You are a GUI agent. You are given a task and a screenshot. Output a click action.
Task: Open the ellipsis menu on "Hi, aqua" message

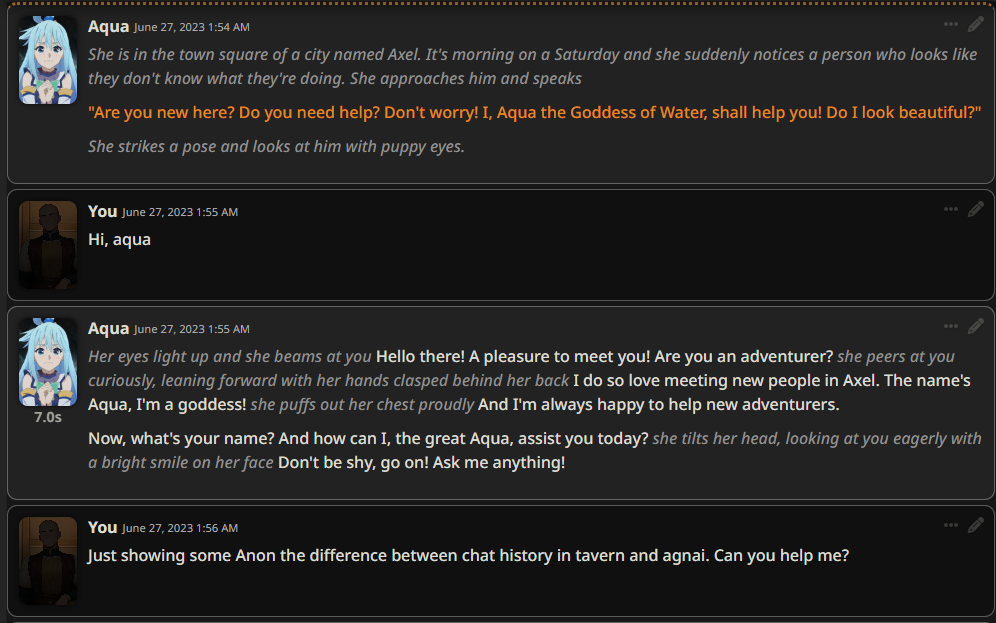click(x=951, y=209)
